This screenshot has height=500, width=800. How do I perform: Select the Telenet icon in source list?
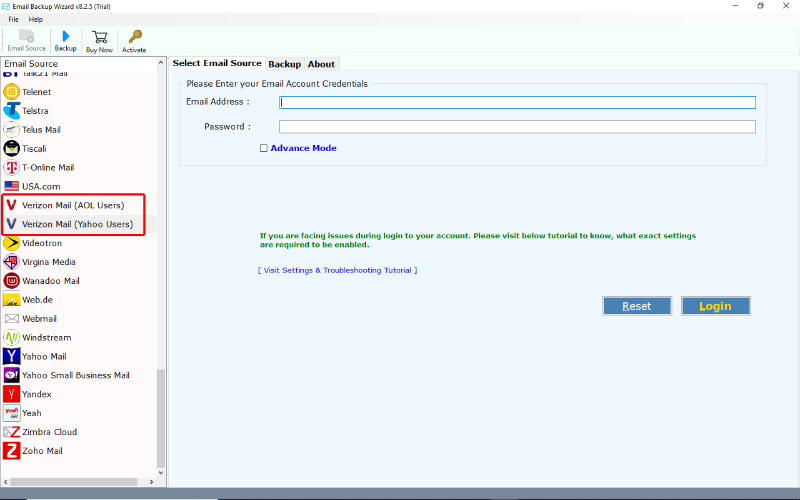coord(11,92)
